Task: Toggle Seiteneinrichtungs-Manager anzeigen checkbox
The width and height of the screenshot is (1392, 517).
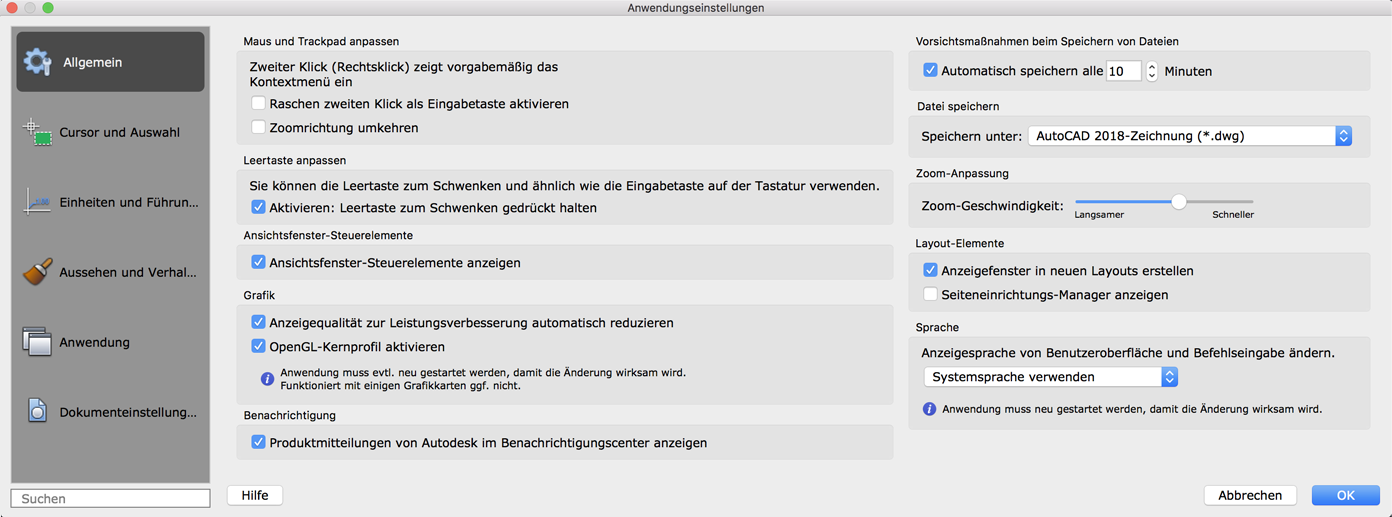Action: point(930,295)
